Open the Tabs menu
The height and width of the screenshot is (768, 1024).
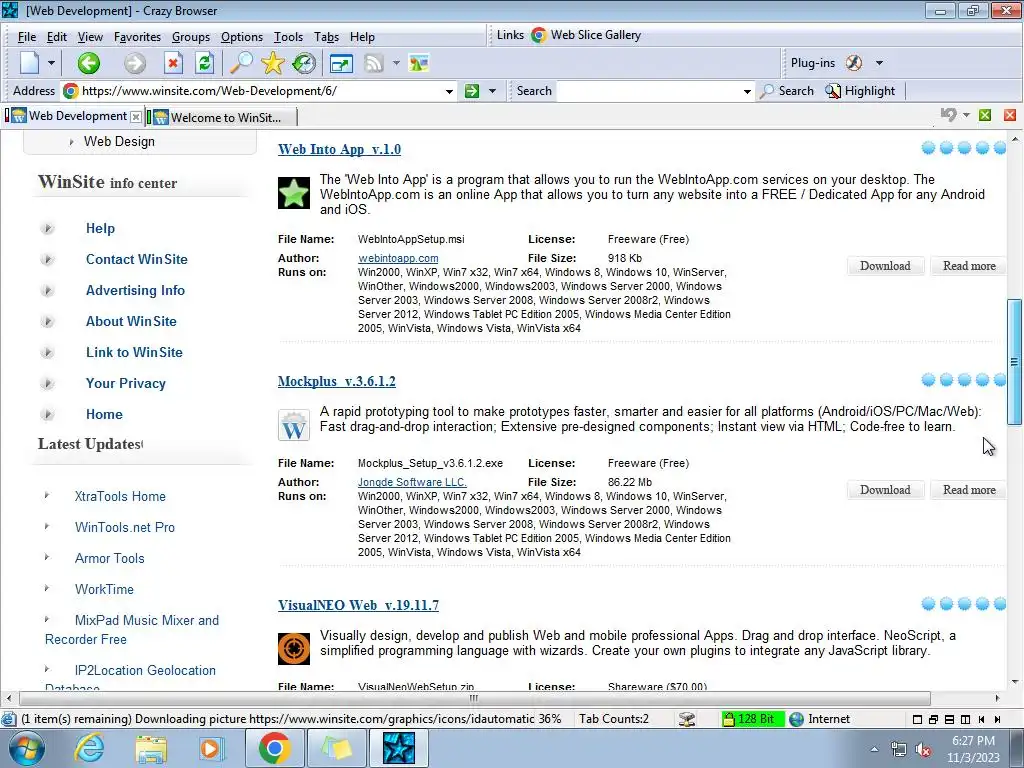pyautogui.click(x=326, y=37)
